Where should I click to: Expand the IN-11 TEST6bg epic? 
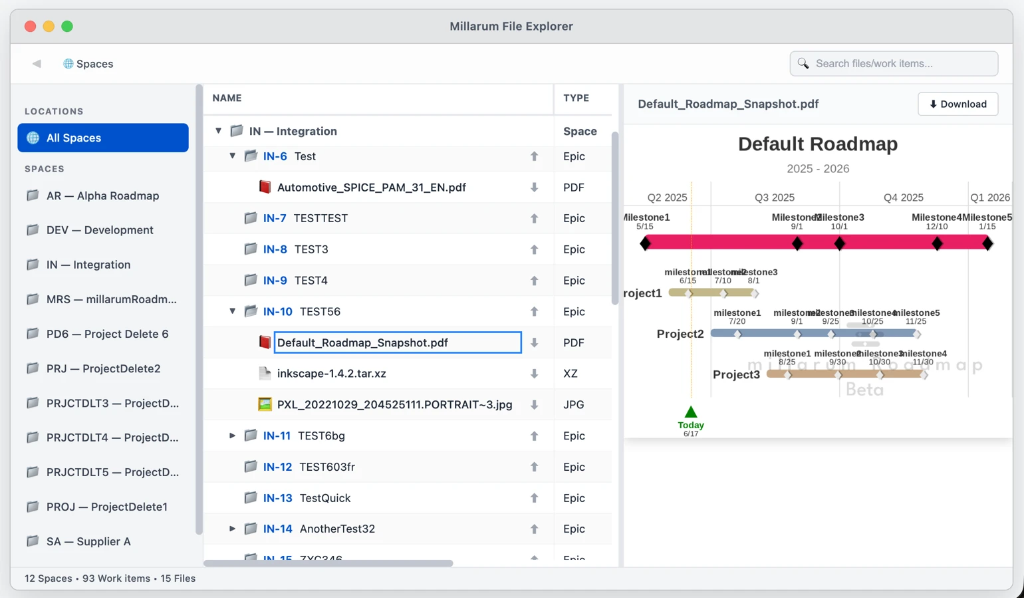pos(232,435)
